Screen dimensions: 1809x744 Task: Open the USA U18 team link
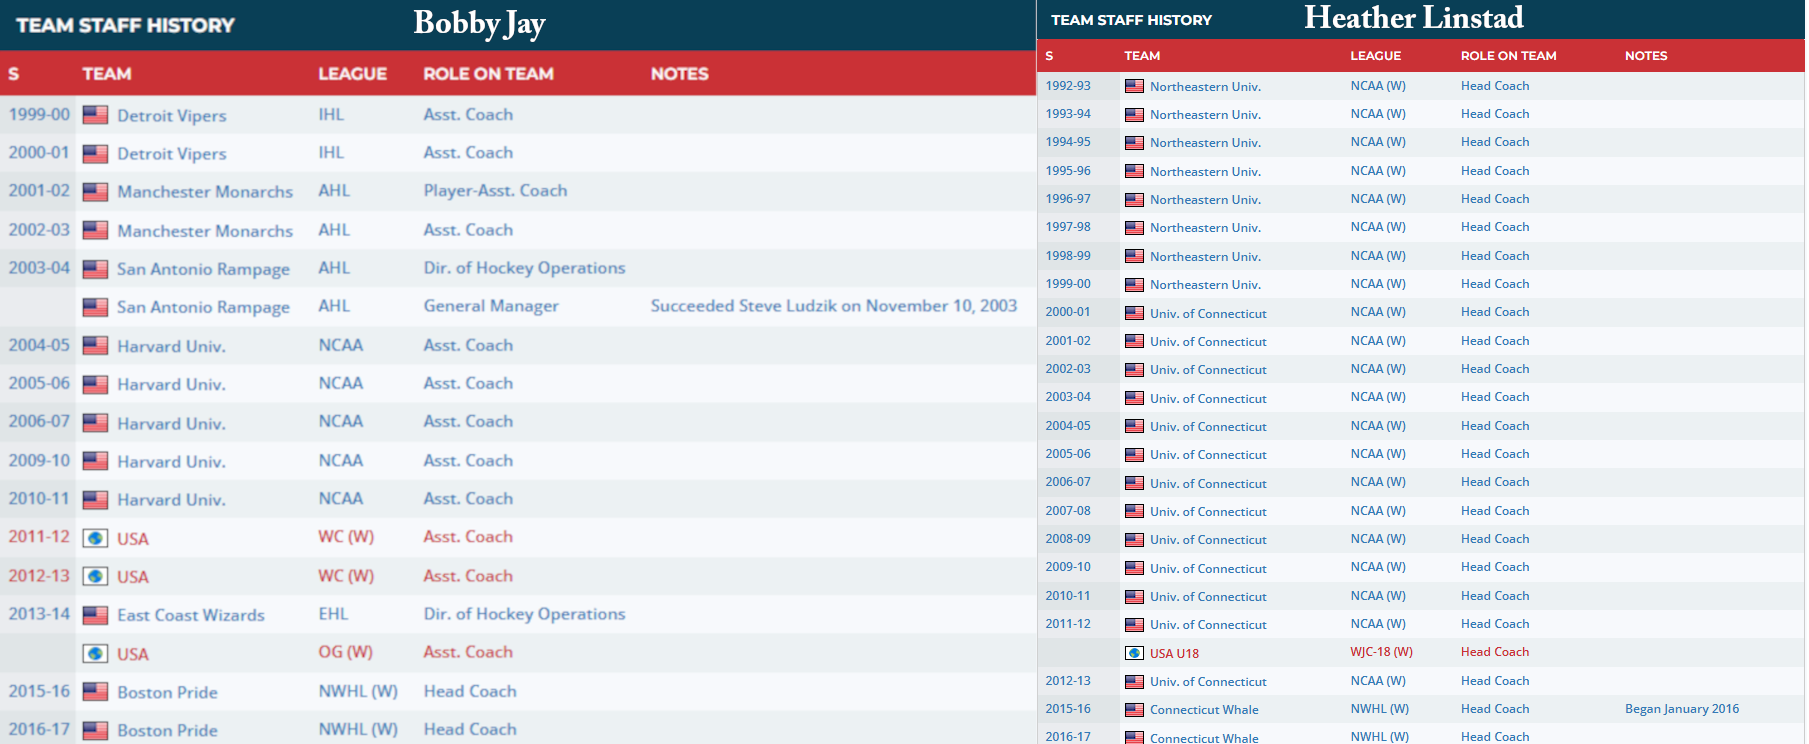click(x=1174, y=653)
